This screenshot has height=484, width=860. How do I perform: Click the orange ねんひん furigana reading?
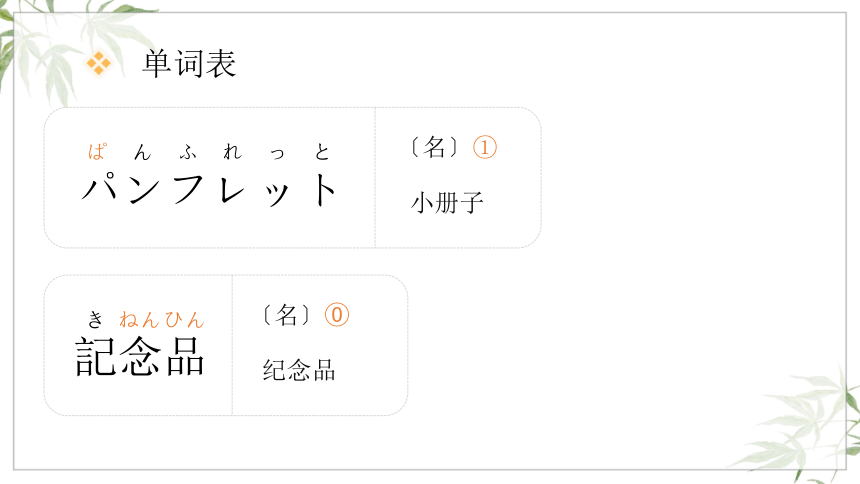point(162,319)
